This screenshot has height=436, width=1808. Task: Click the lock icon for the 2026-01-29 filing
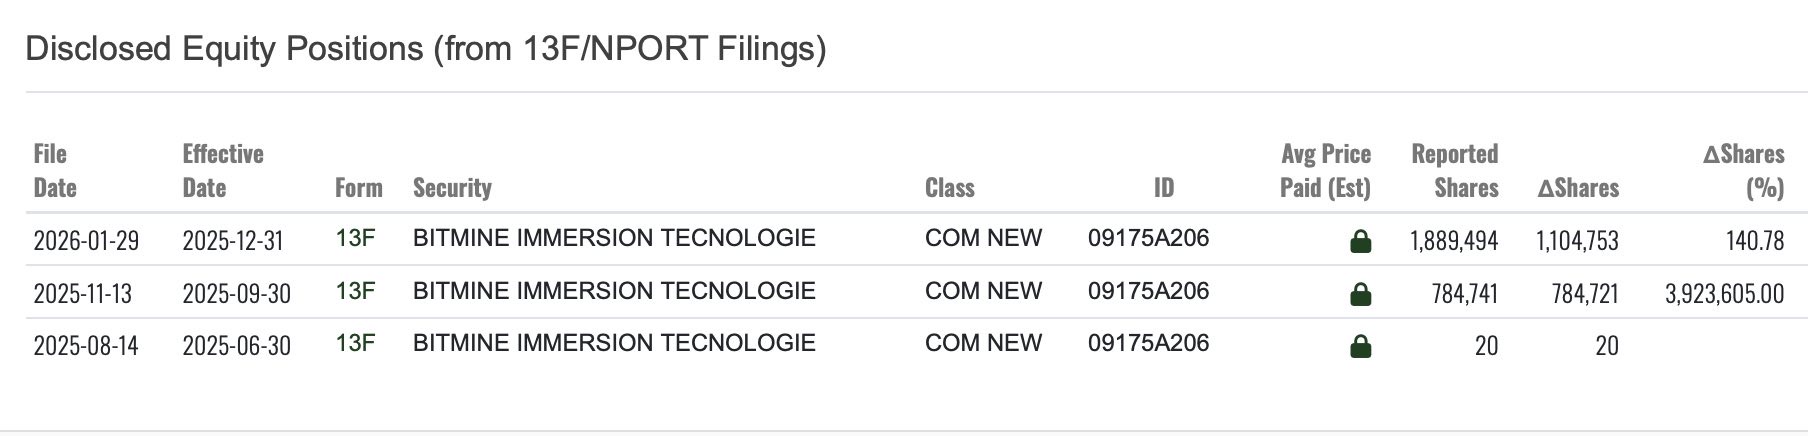click(x=1360, y=241)
